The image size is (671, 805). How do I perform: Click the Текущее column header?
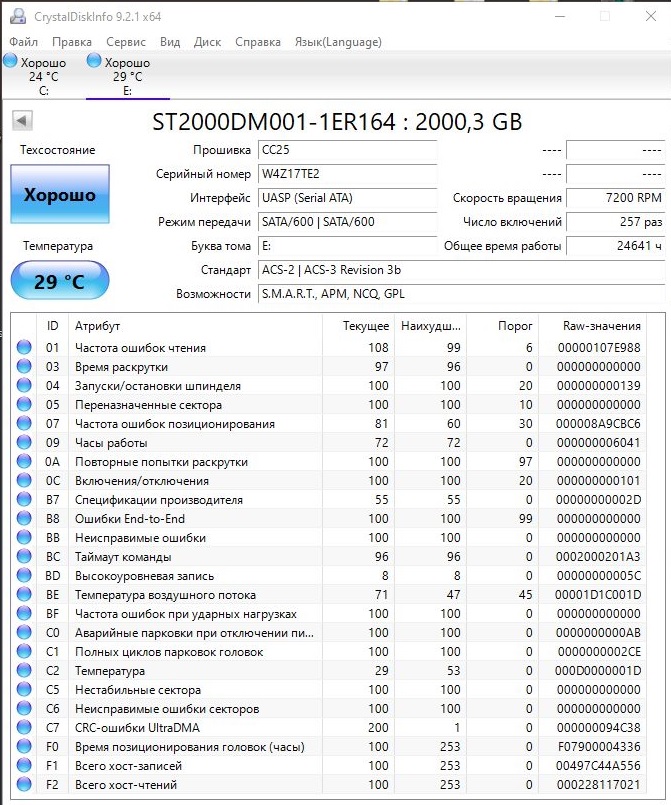pyautogui.click(x=357, y=325)
